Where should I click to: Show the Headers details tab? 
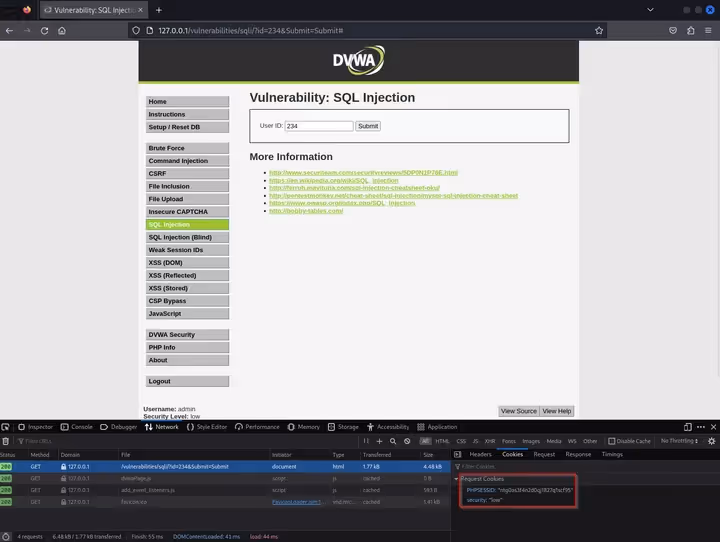coord(480,454)
